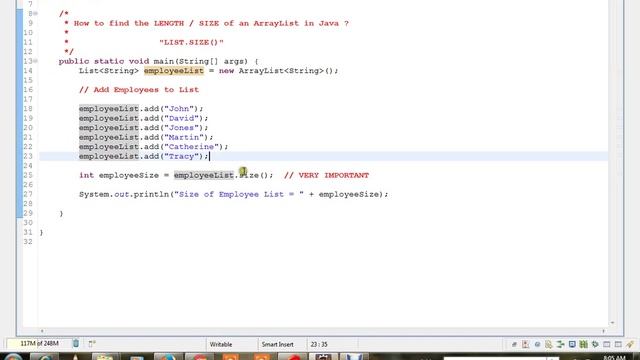This screenshot has height=360, width=640.
Task: Collapse the comment block fold at line 8
Action: pos(36,13)
